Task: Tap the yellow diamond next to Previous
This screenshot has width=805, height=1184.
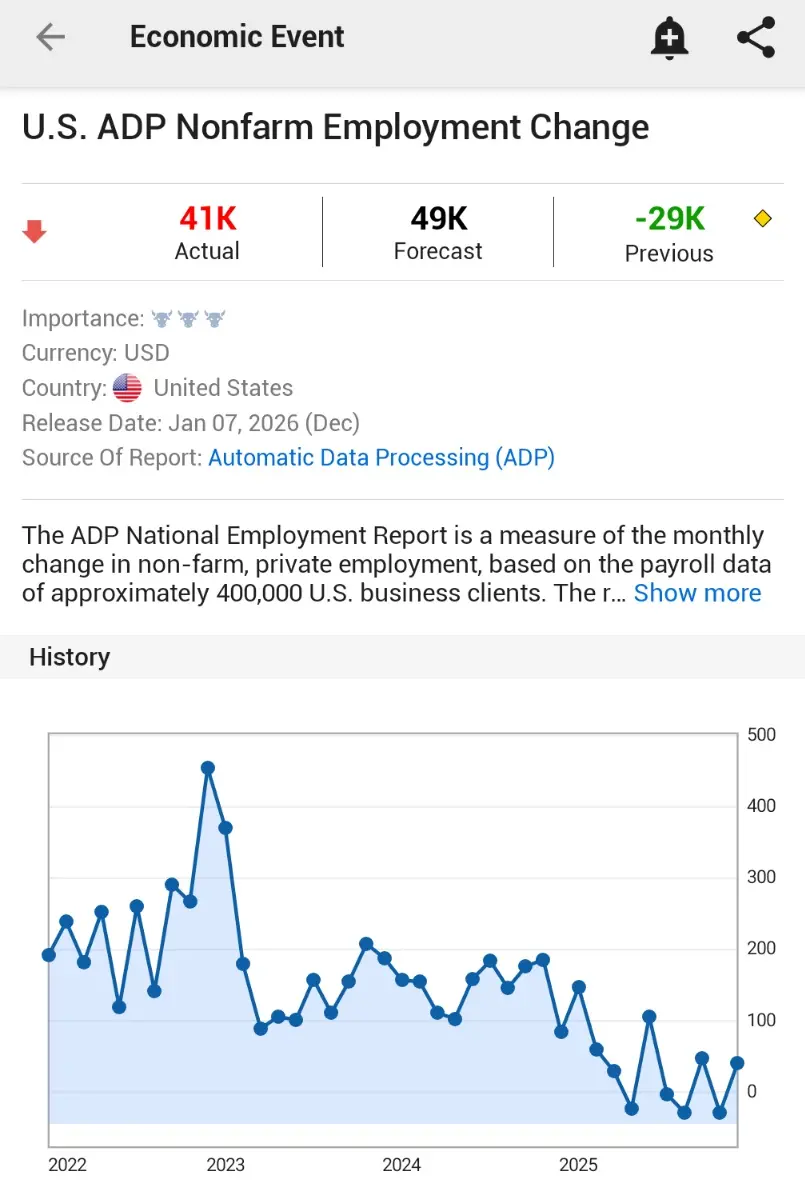Action: 761,217
